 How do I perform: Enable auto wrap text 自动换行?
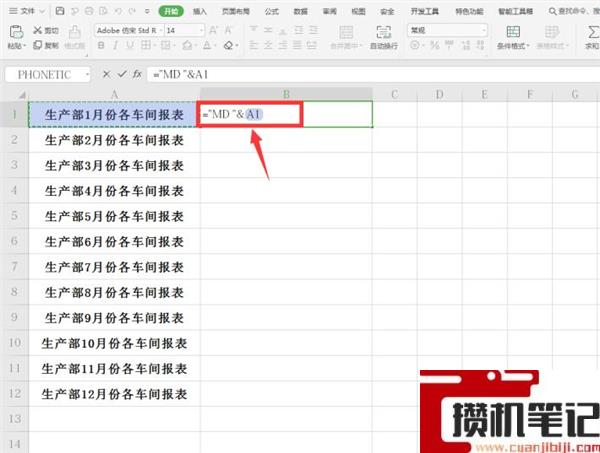[x=383, y=37]
